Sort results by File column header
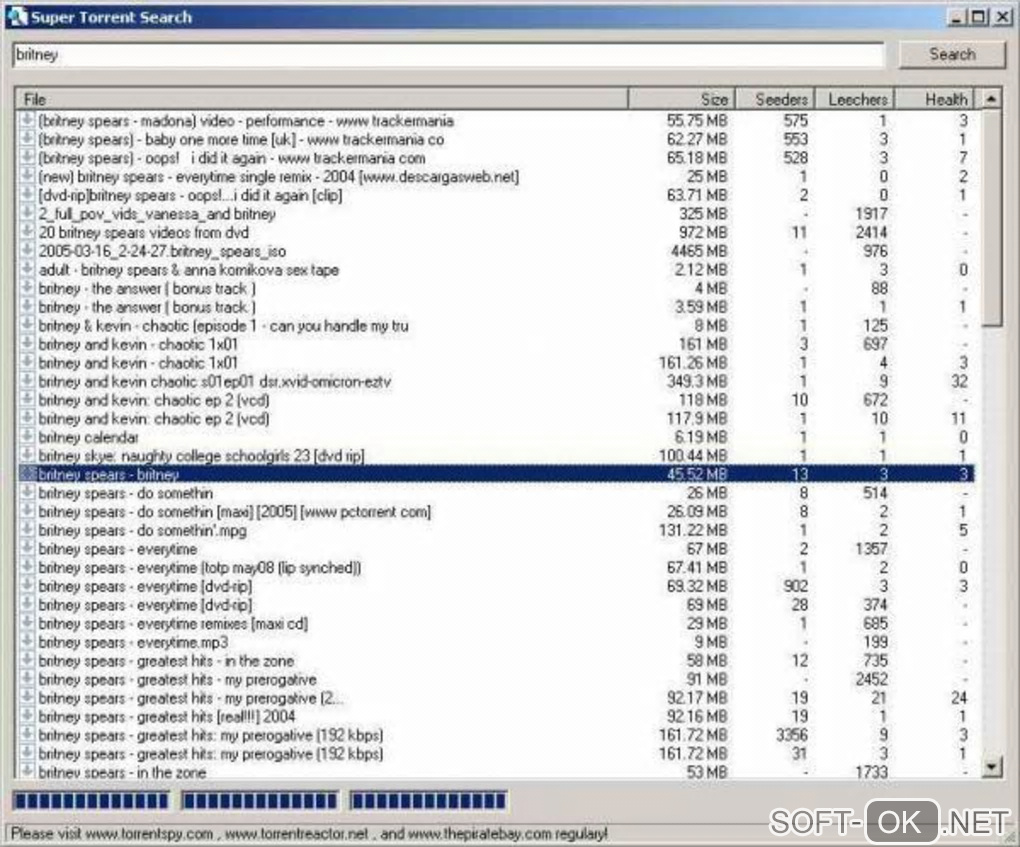Viewport: 1020px width, 847px height. (322, 100)
